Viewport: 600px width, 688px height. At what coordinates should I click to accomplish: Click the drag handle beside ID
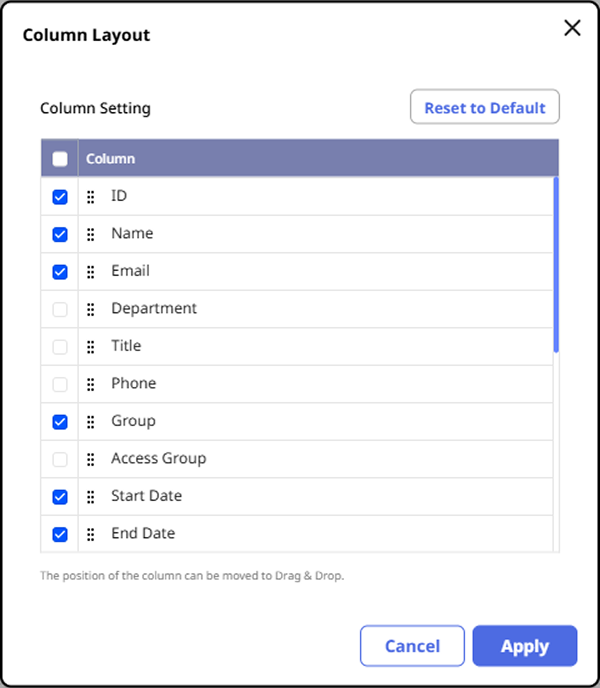pos(90,197)
